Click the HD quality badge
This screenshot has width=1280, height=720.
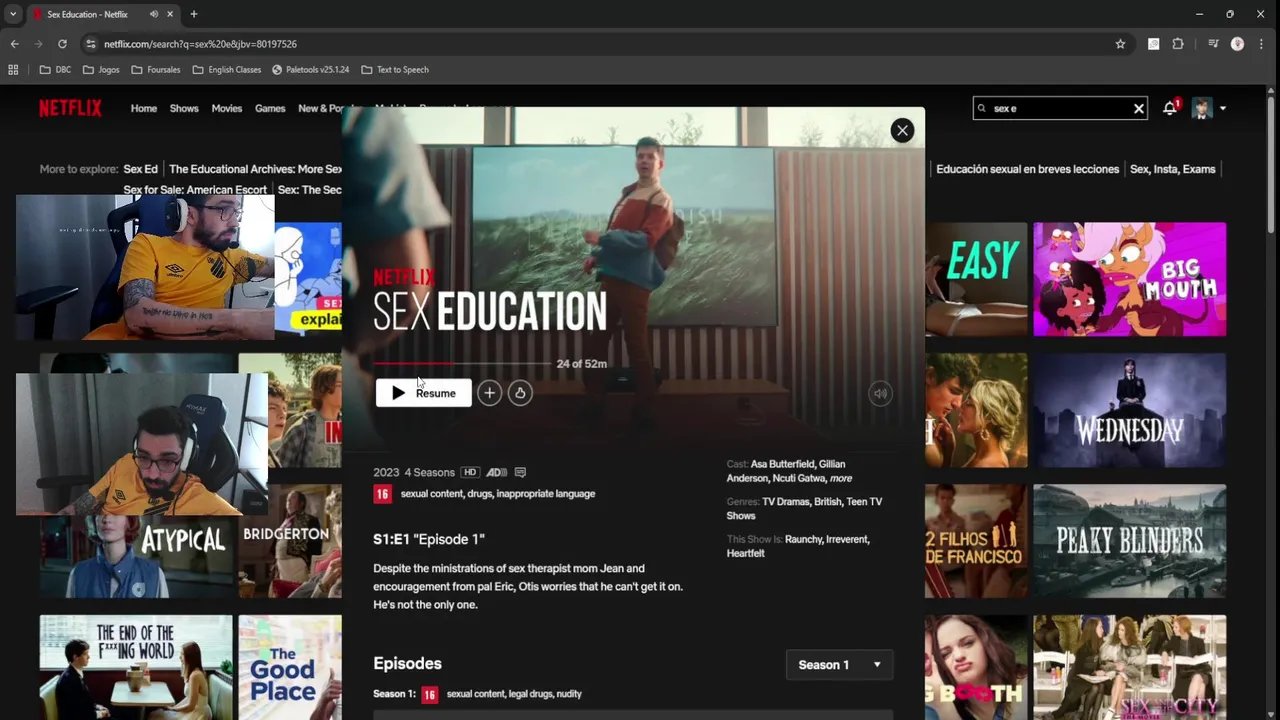click(470, 472)
